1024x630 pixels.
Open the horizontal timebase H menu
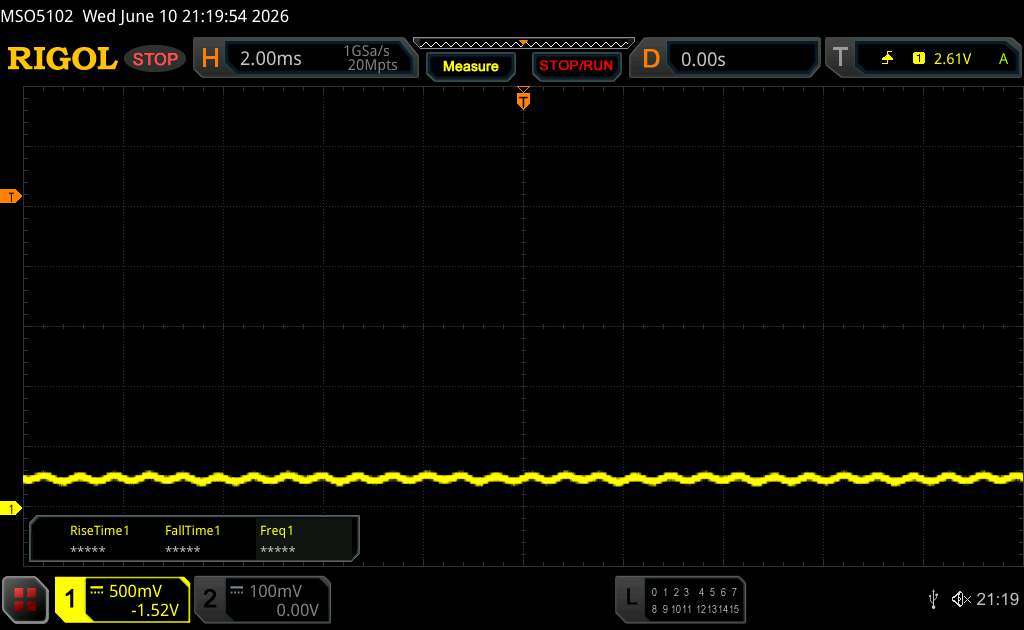coord(210,58)
